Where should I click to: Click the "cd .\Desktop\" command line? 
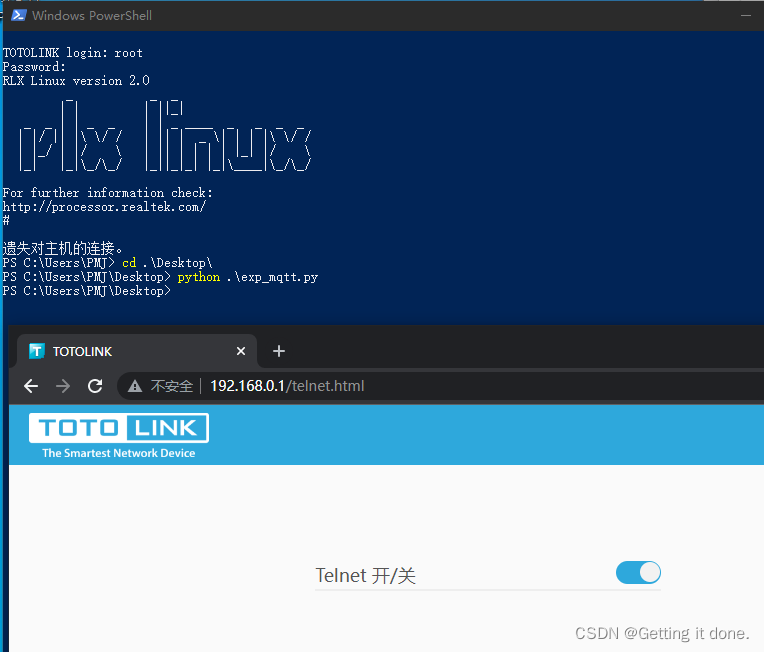[167, 263]
